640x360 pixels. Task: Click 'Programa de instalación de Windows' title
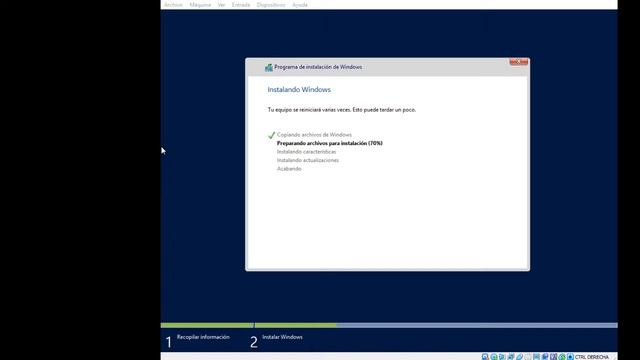point(318,67)
